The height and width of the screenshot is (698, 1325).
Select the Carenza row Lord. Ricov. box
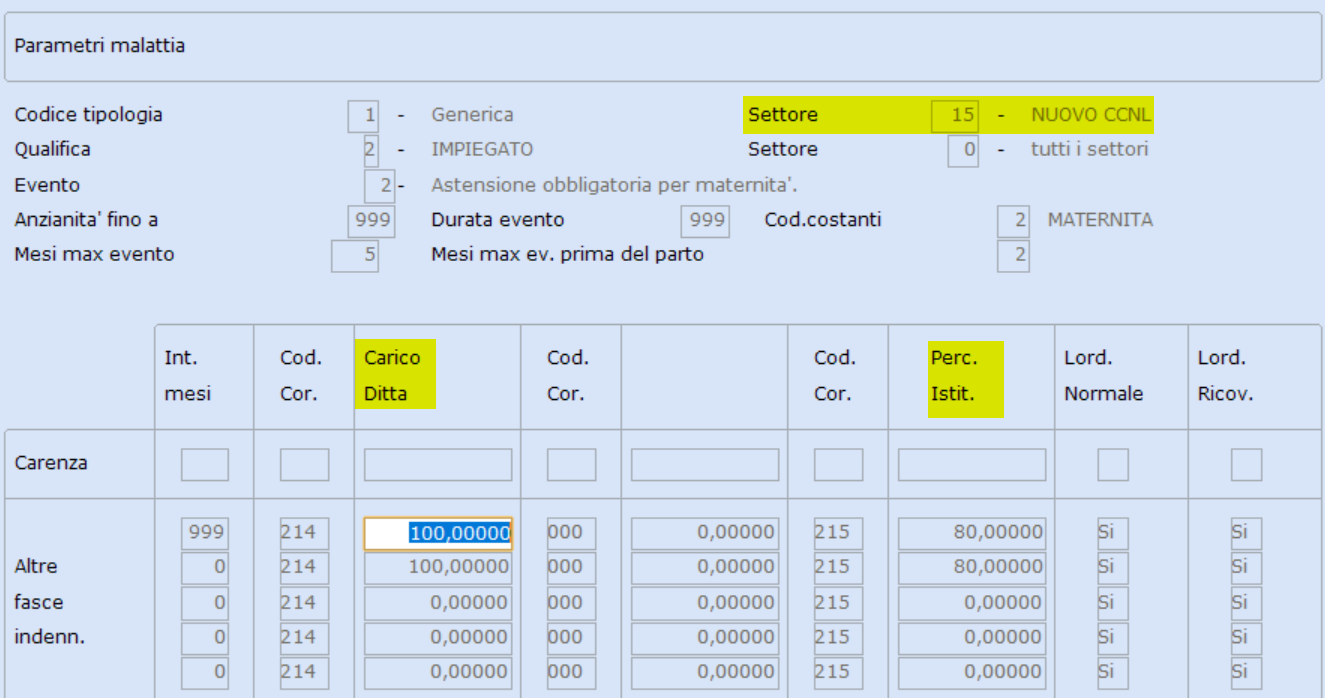(x=1246, y=465)
